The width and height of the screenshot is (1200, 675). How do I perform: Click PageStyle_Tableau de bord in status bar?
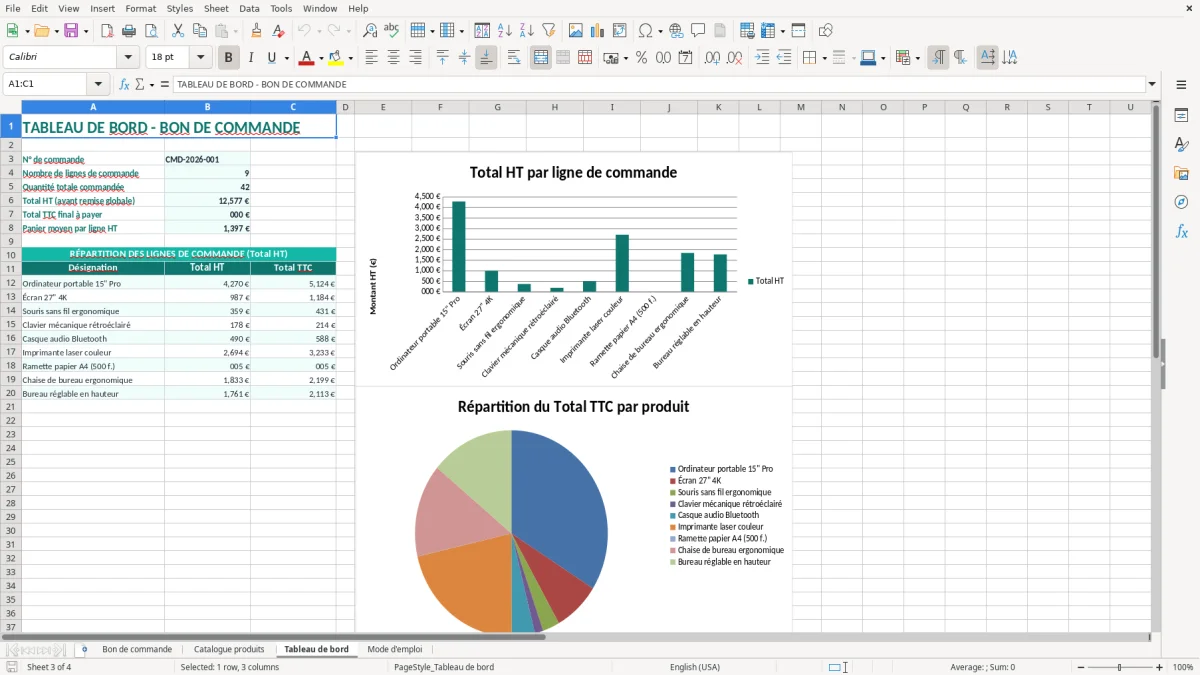(x=444, y=667)
